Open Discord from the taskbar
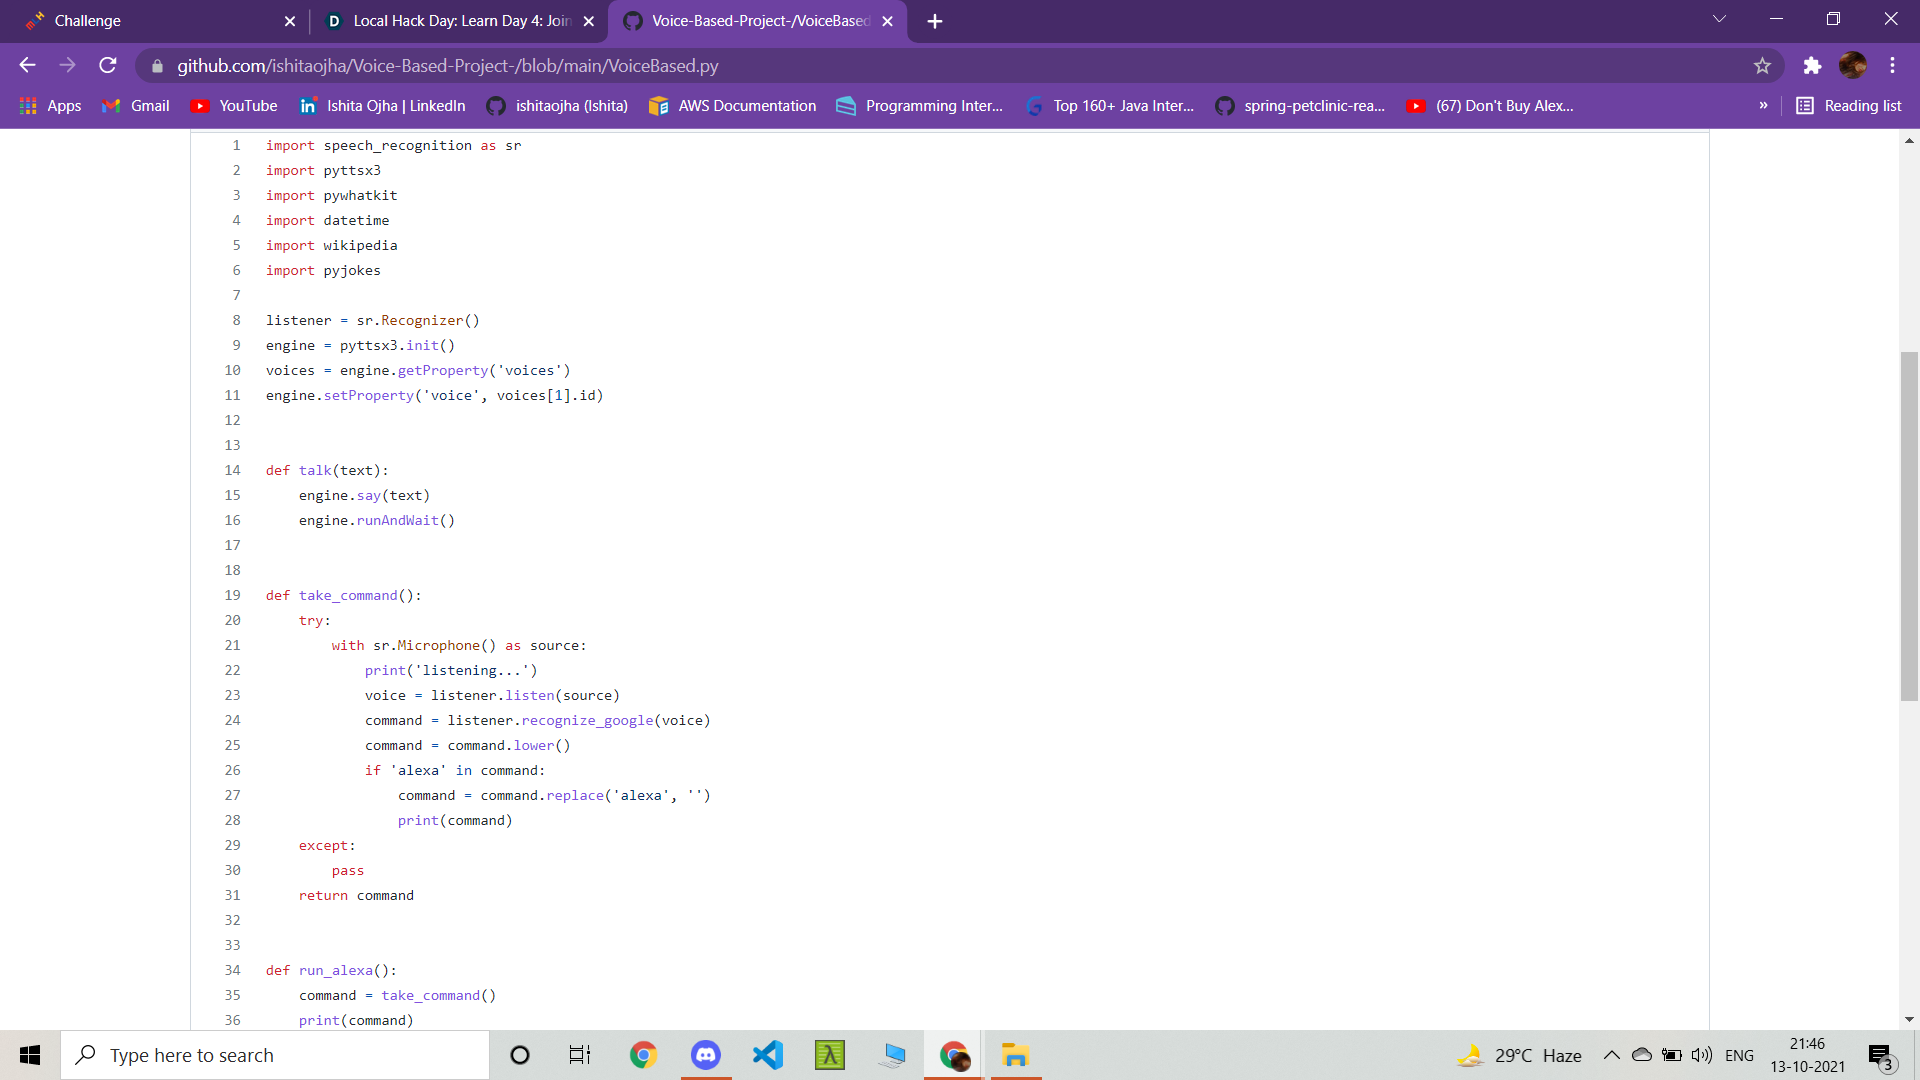The width and height of the screenshot is (1920, 1080). point(706,1055)
